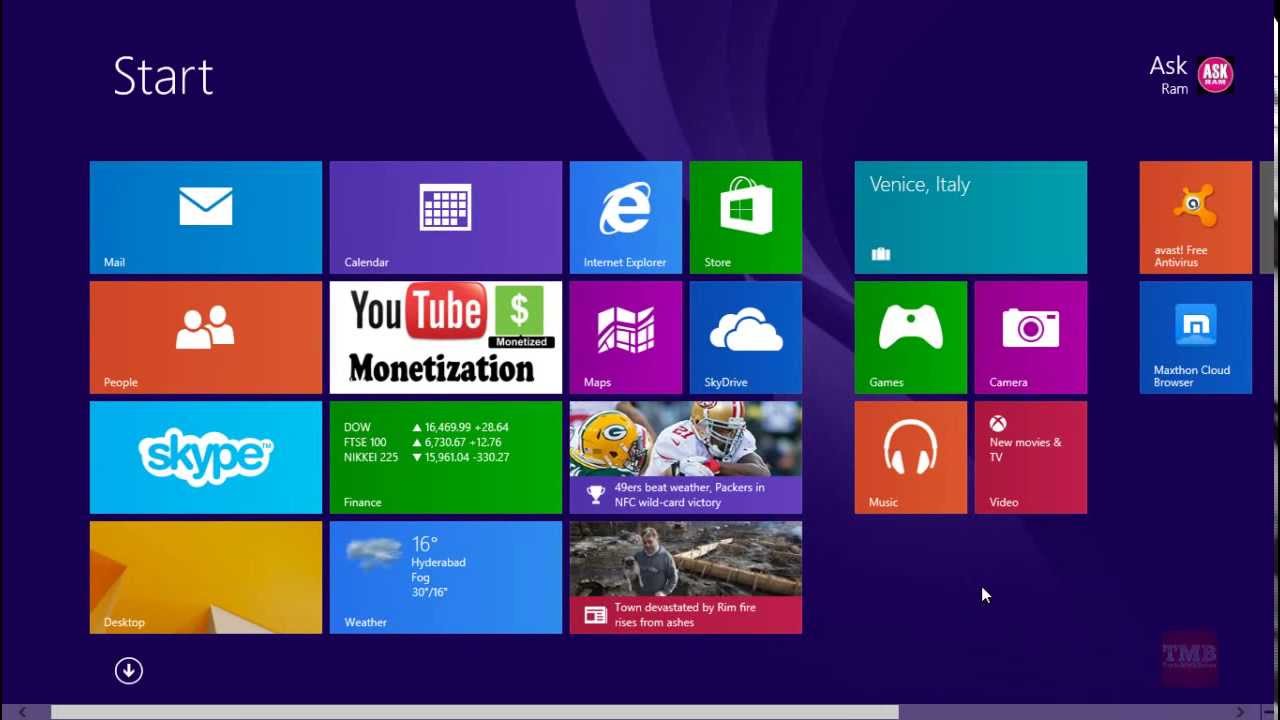Click the Ask Ram user account name
Image resolution: width=1280 pixels, height=720 pixels.
pyautogui.click(x=1168, y=75)
